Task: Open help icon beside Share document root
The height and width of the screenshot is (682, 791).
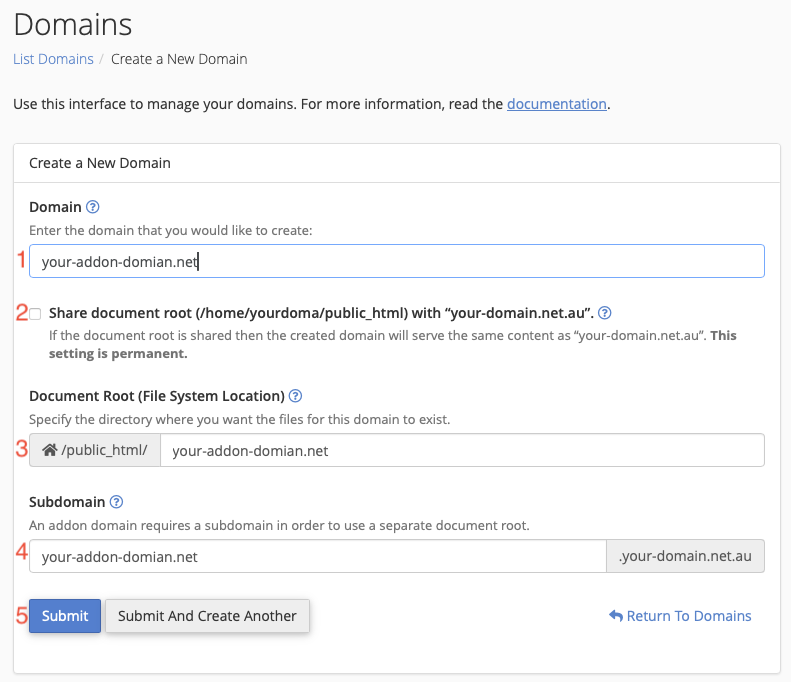Action: [604, 312]
